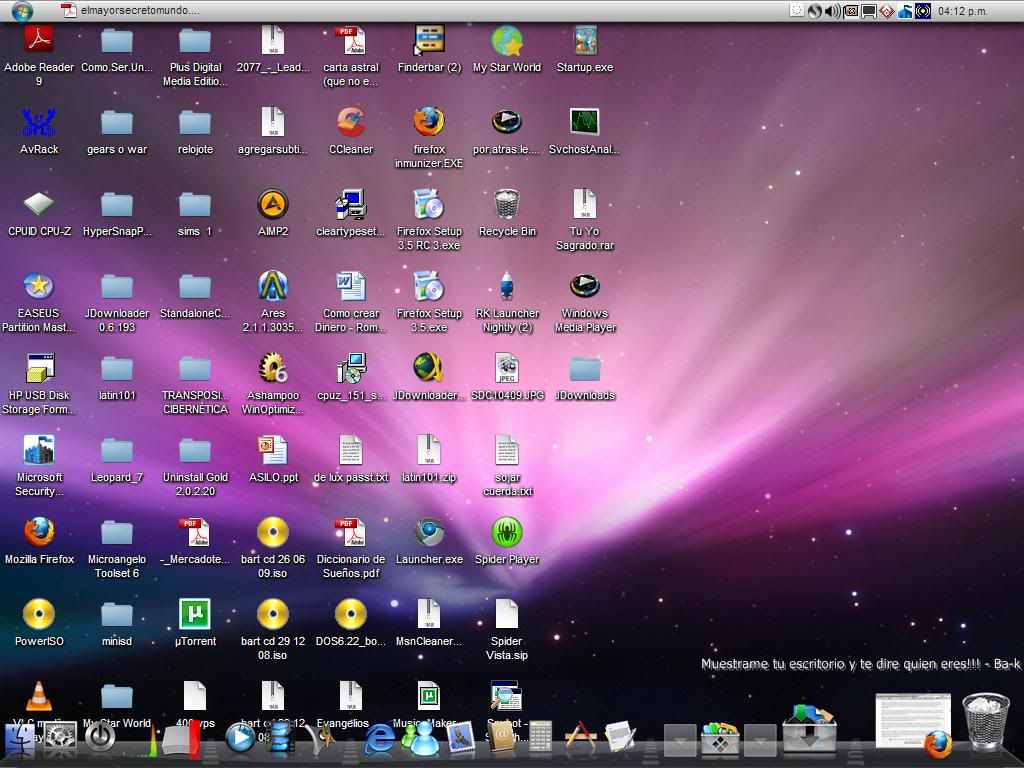Open My Star World globe icon
This screenshot has height=768, width=1024.
click(507, 40)
